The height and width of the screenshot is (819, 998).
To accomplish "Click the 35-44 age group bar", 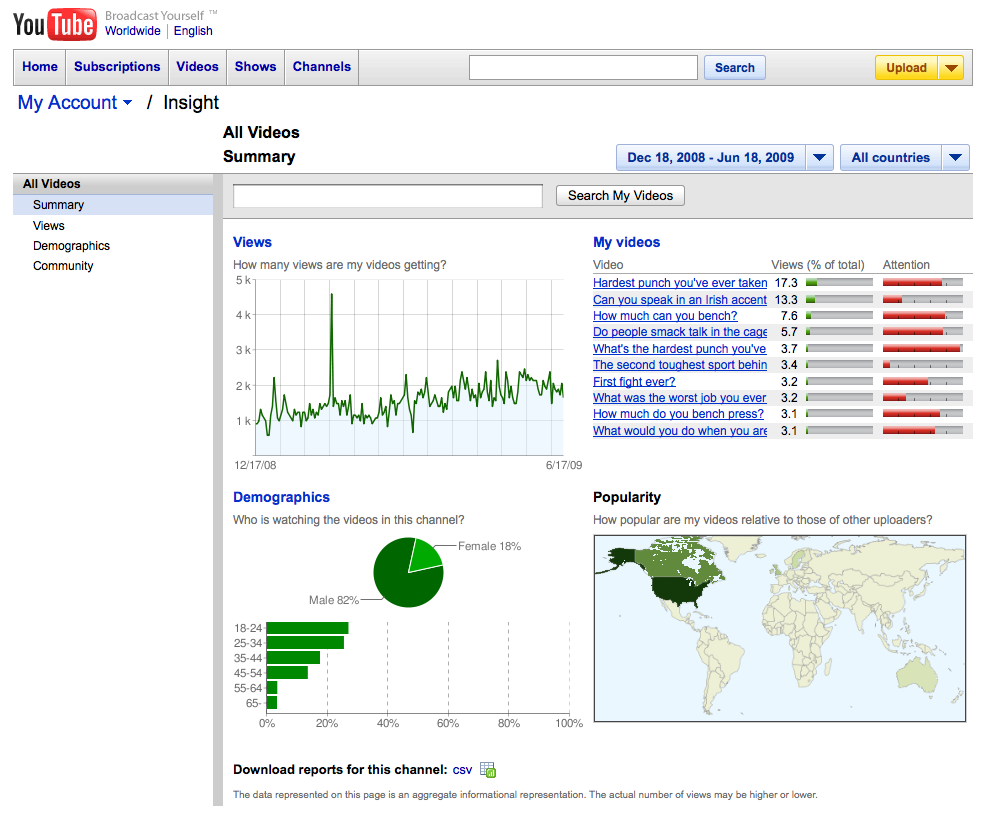I will click(x=293, y=658).
